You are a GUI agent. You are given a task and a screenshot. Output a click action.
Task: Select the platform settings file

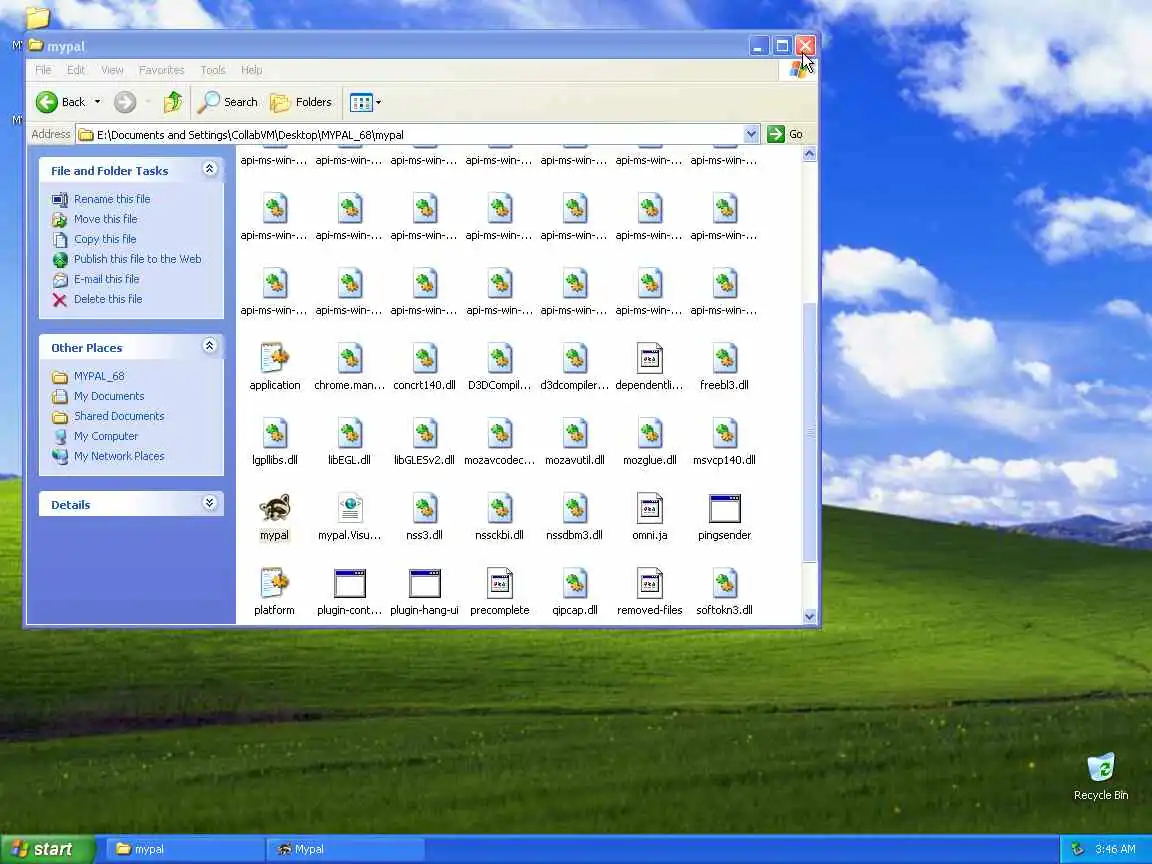[275, 583]
